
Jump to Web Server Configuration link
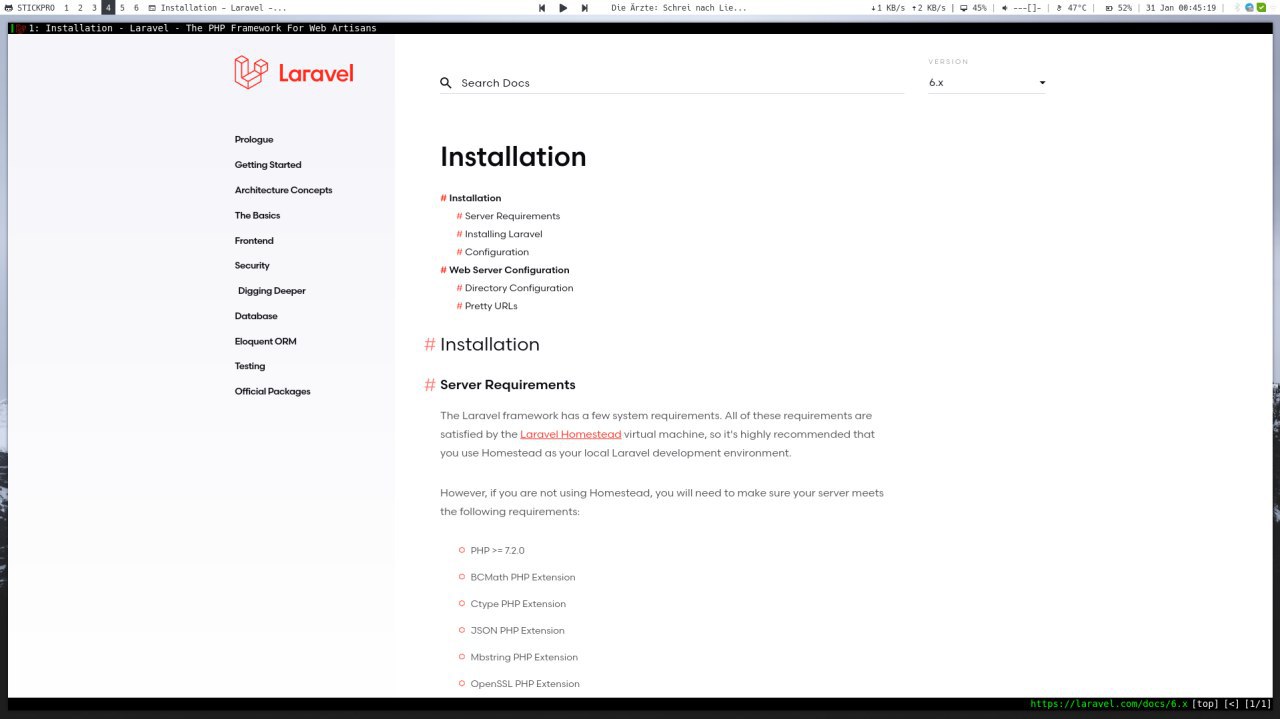click(x=509, y=270)
